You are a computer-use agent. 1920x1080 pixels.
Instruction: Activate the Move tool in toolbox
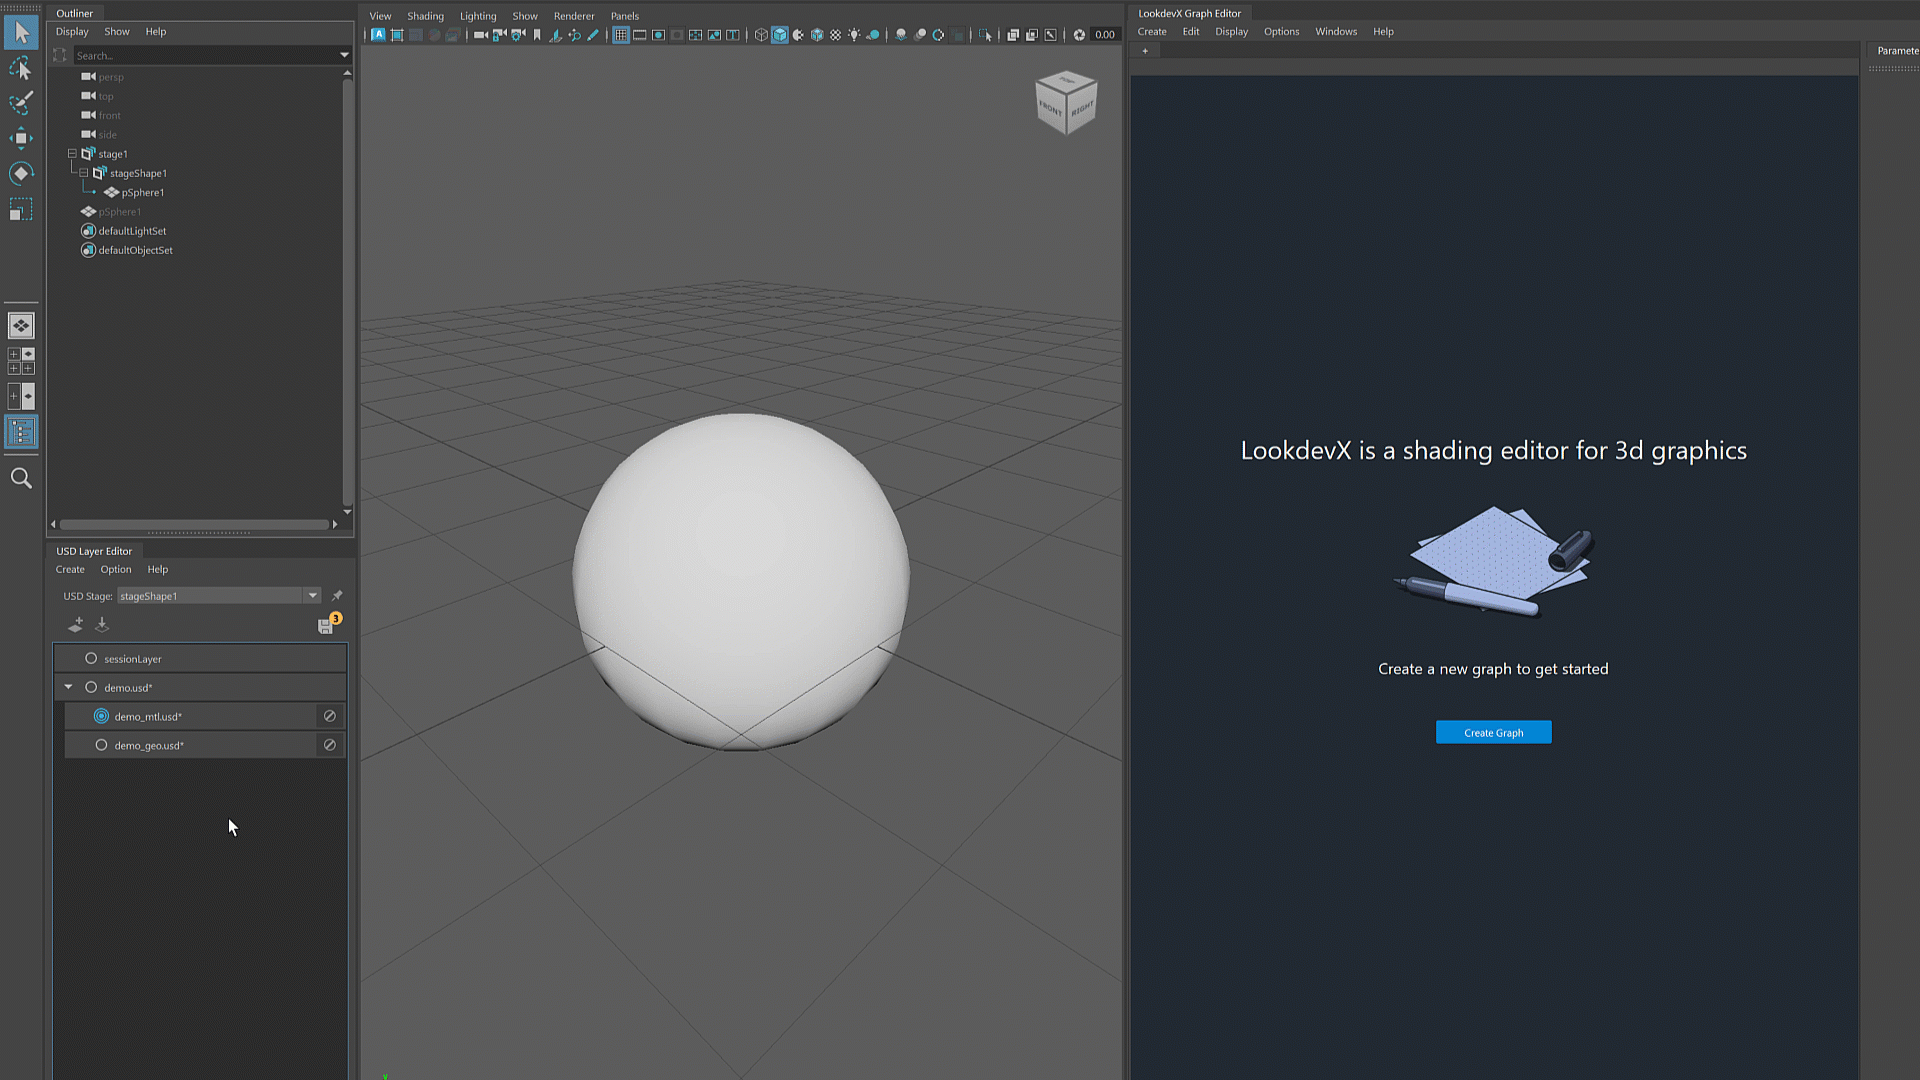(21, 138)
